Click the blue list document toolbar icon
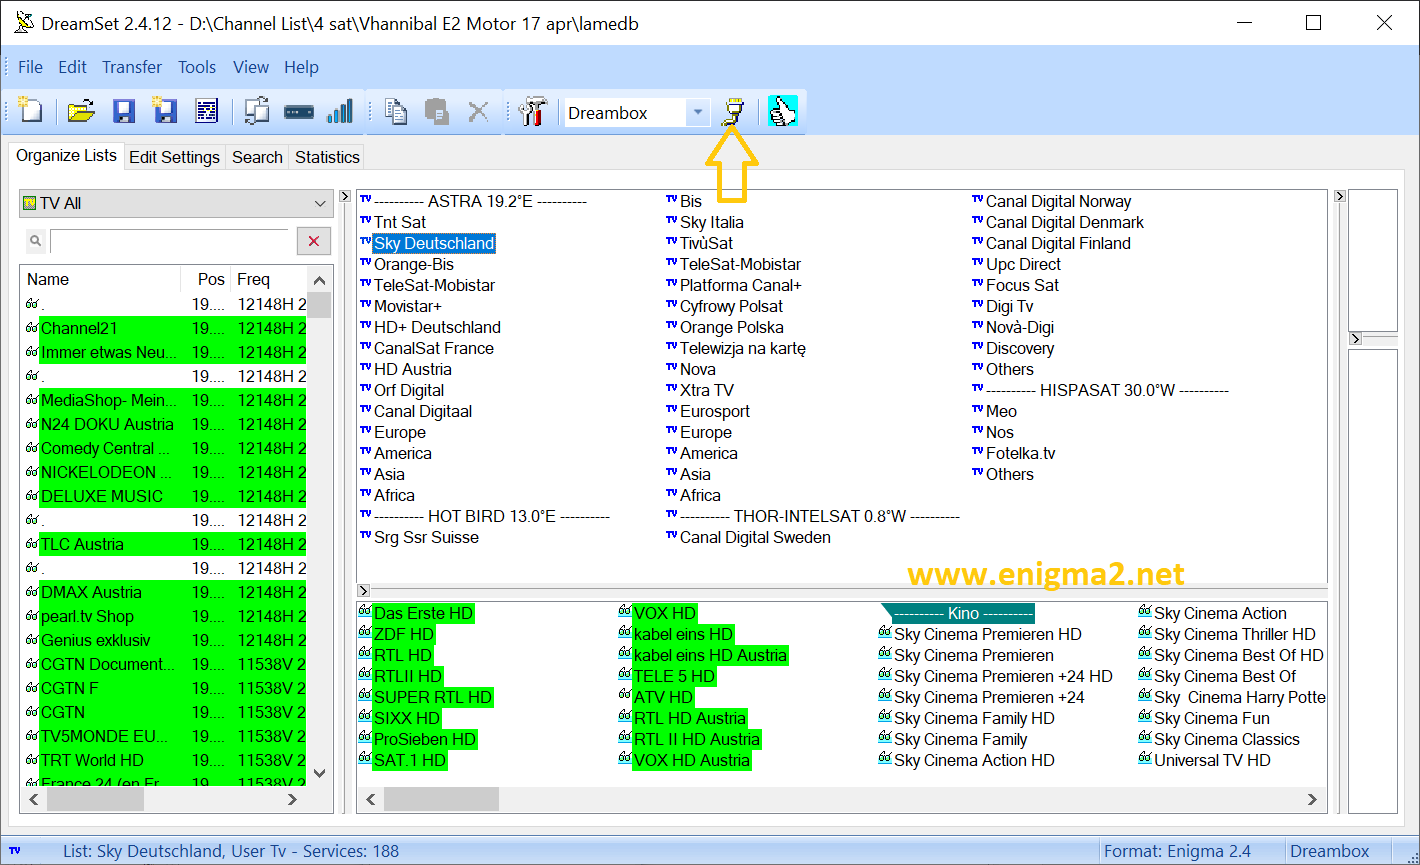 pos(206,112)
